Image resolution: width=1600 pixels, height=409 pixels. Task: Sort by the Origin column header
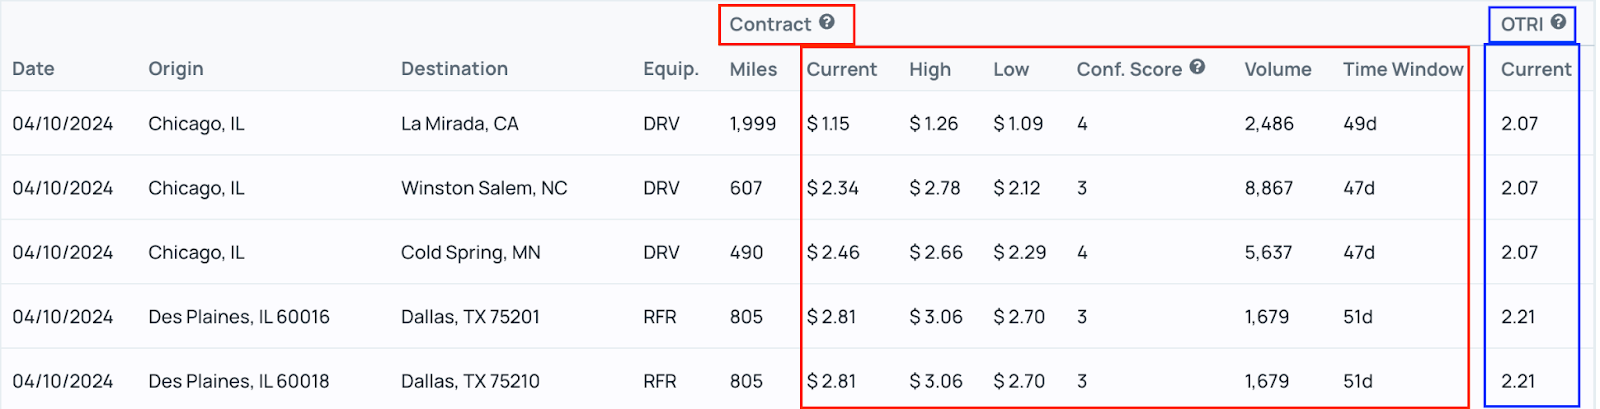tap(176, 69)
